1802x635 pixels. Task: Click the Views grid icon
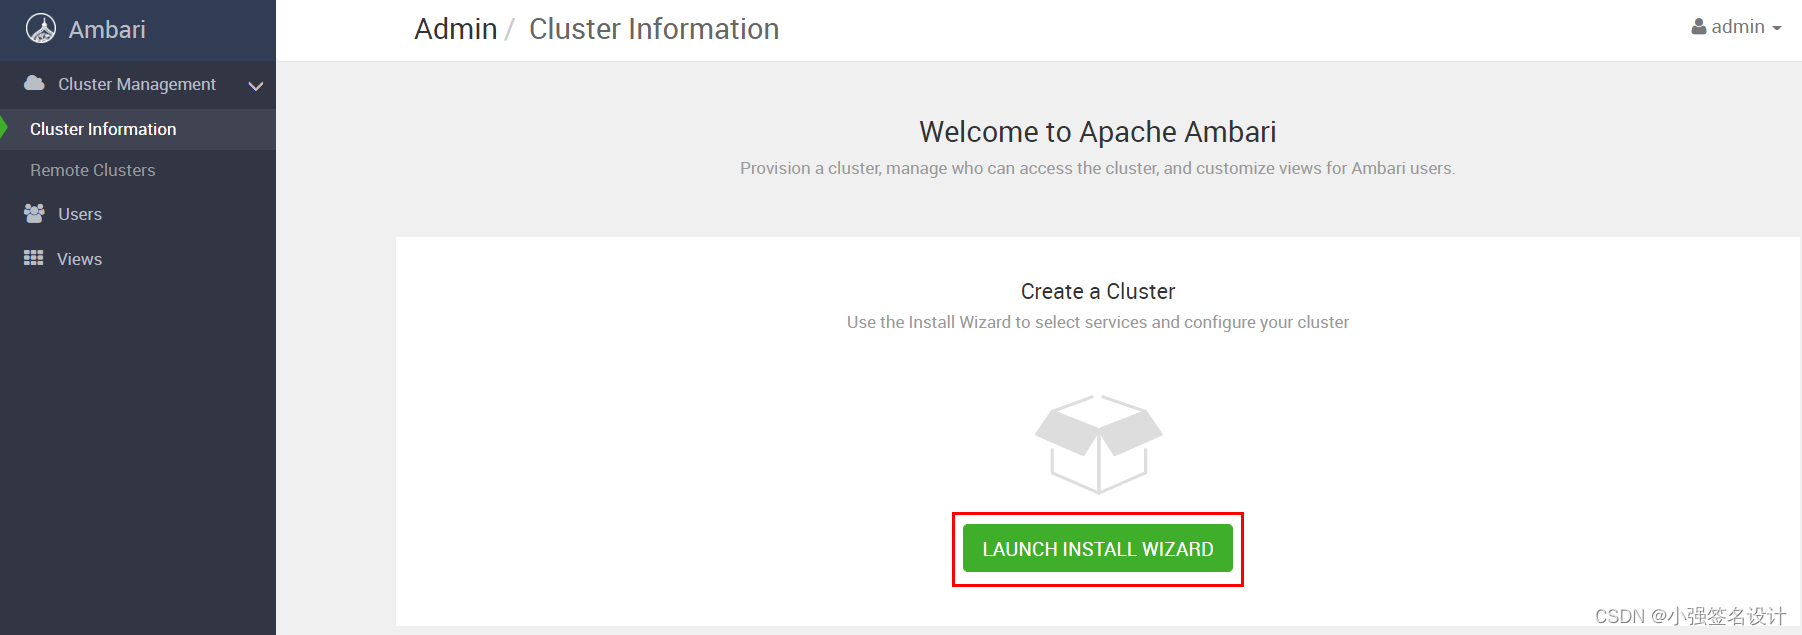click(34, 258)
